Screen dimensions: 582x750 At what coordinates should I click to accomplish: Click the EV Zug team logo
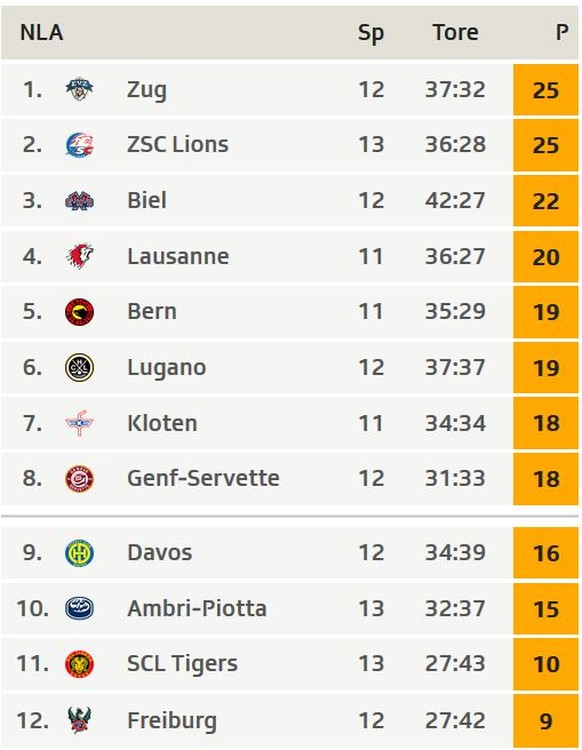[79, 89]
